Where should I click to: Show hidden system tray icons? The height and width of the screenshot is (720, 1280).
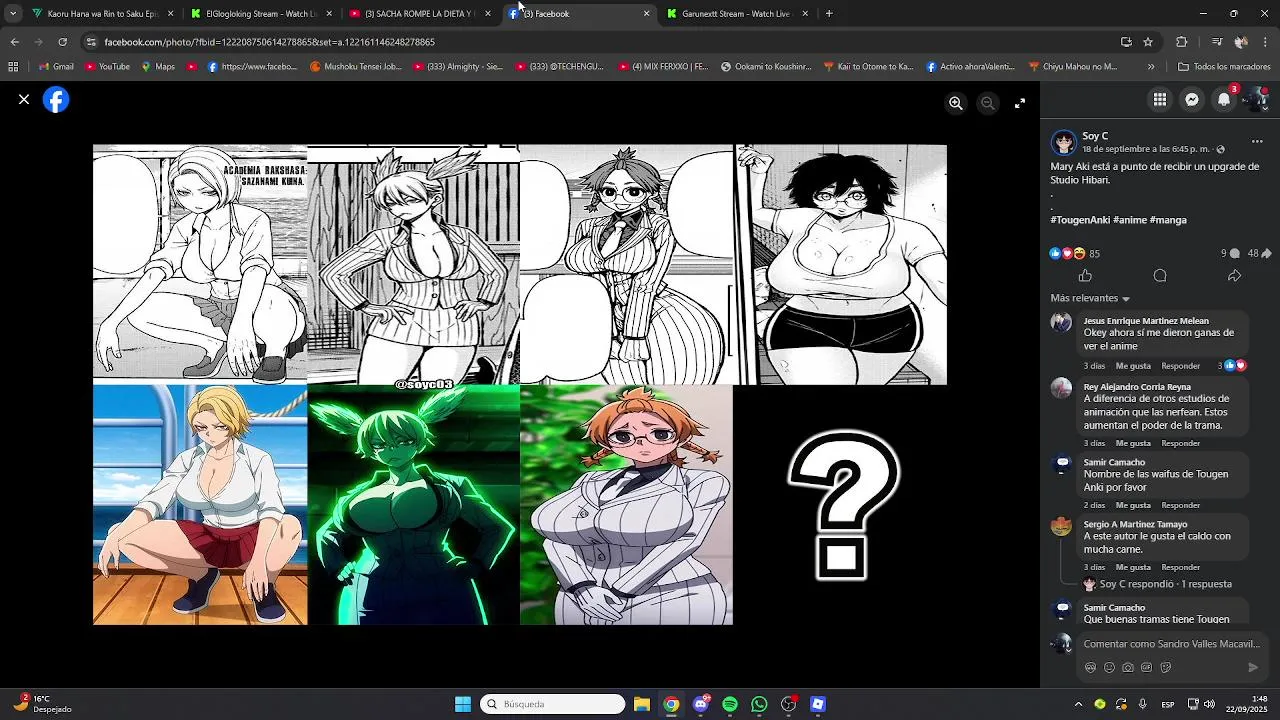pos(1078,704)
